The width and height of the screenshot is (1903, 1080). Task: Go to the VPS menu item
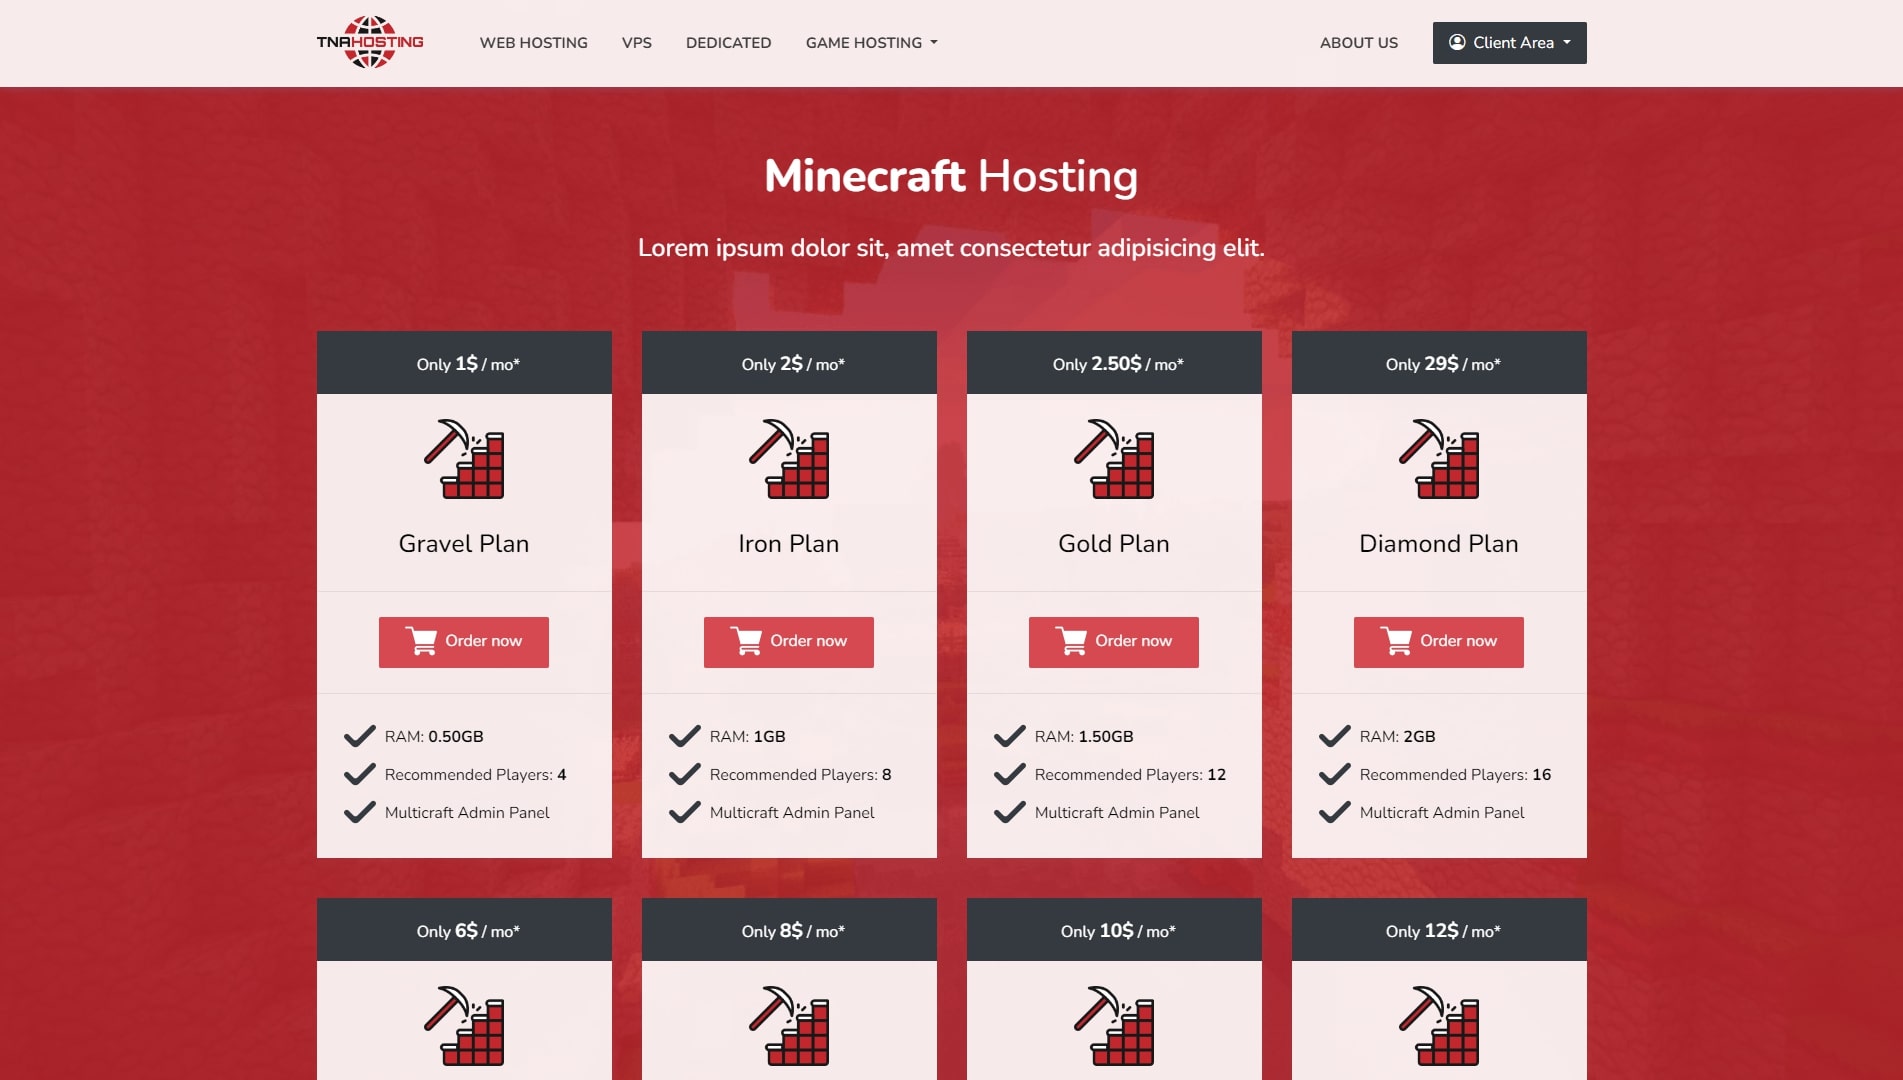coord(636,43)
